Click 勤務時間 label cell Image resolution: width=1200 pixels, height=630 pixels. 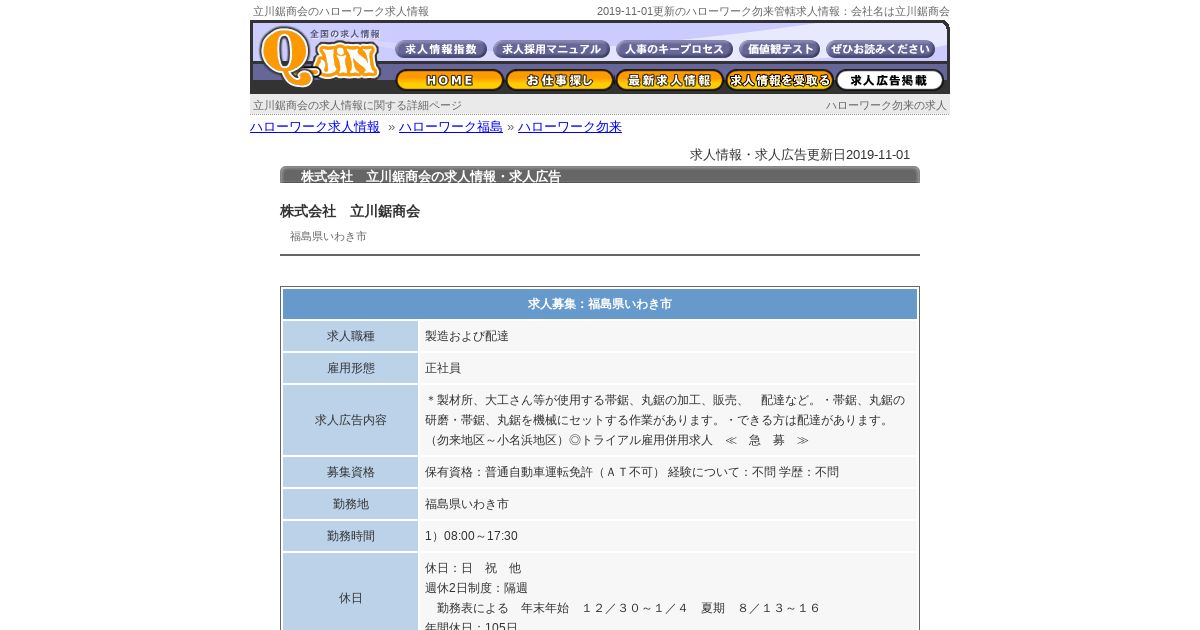[x=350, y=536]
